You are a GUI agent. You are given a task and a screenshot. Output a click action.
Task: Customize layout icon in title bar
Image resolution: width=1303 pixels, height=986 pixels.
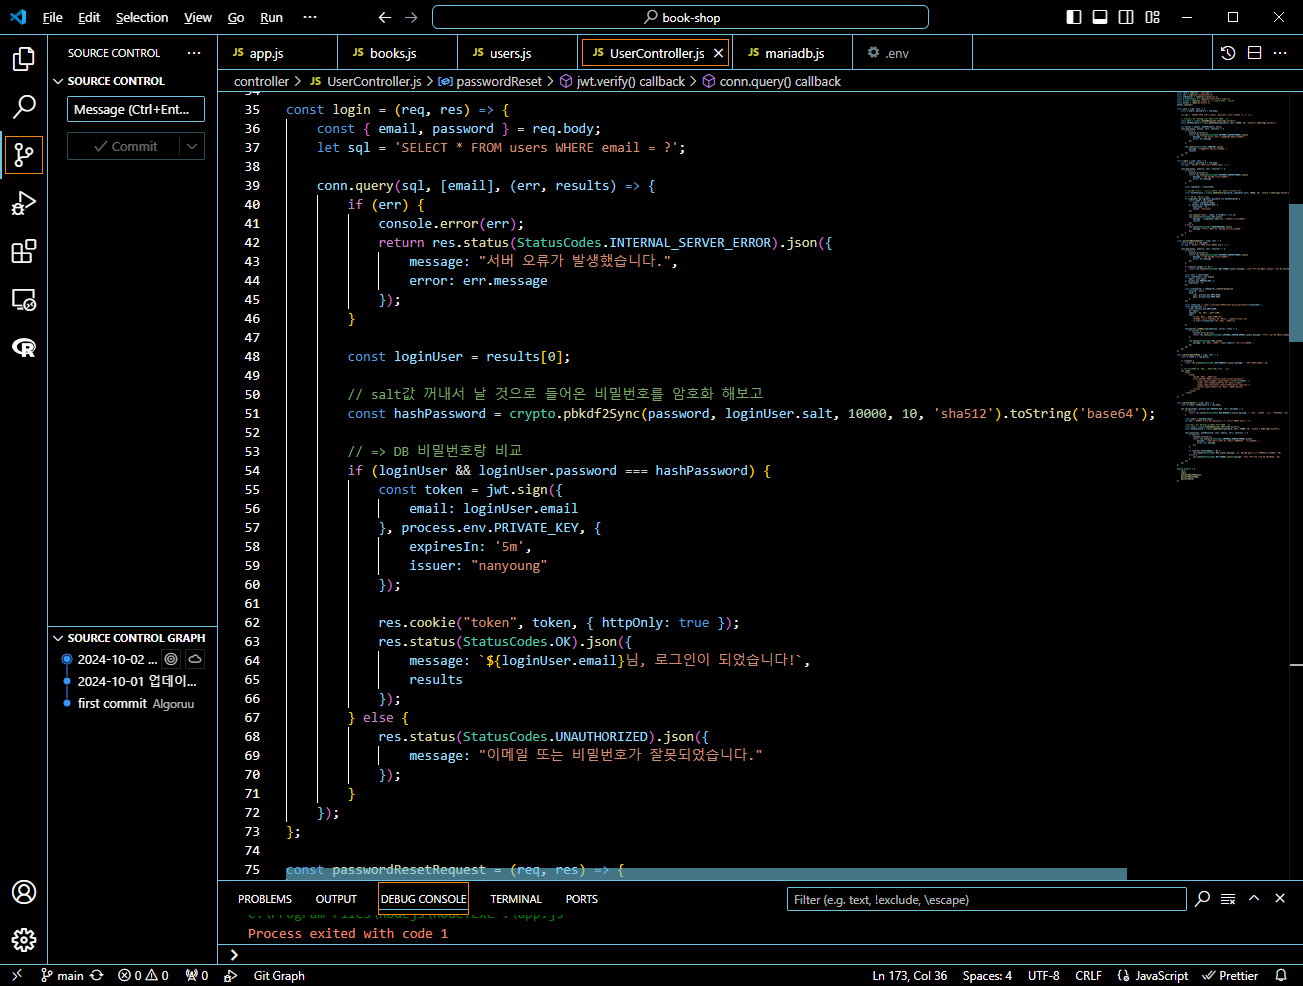click(x=1152, y=17)
